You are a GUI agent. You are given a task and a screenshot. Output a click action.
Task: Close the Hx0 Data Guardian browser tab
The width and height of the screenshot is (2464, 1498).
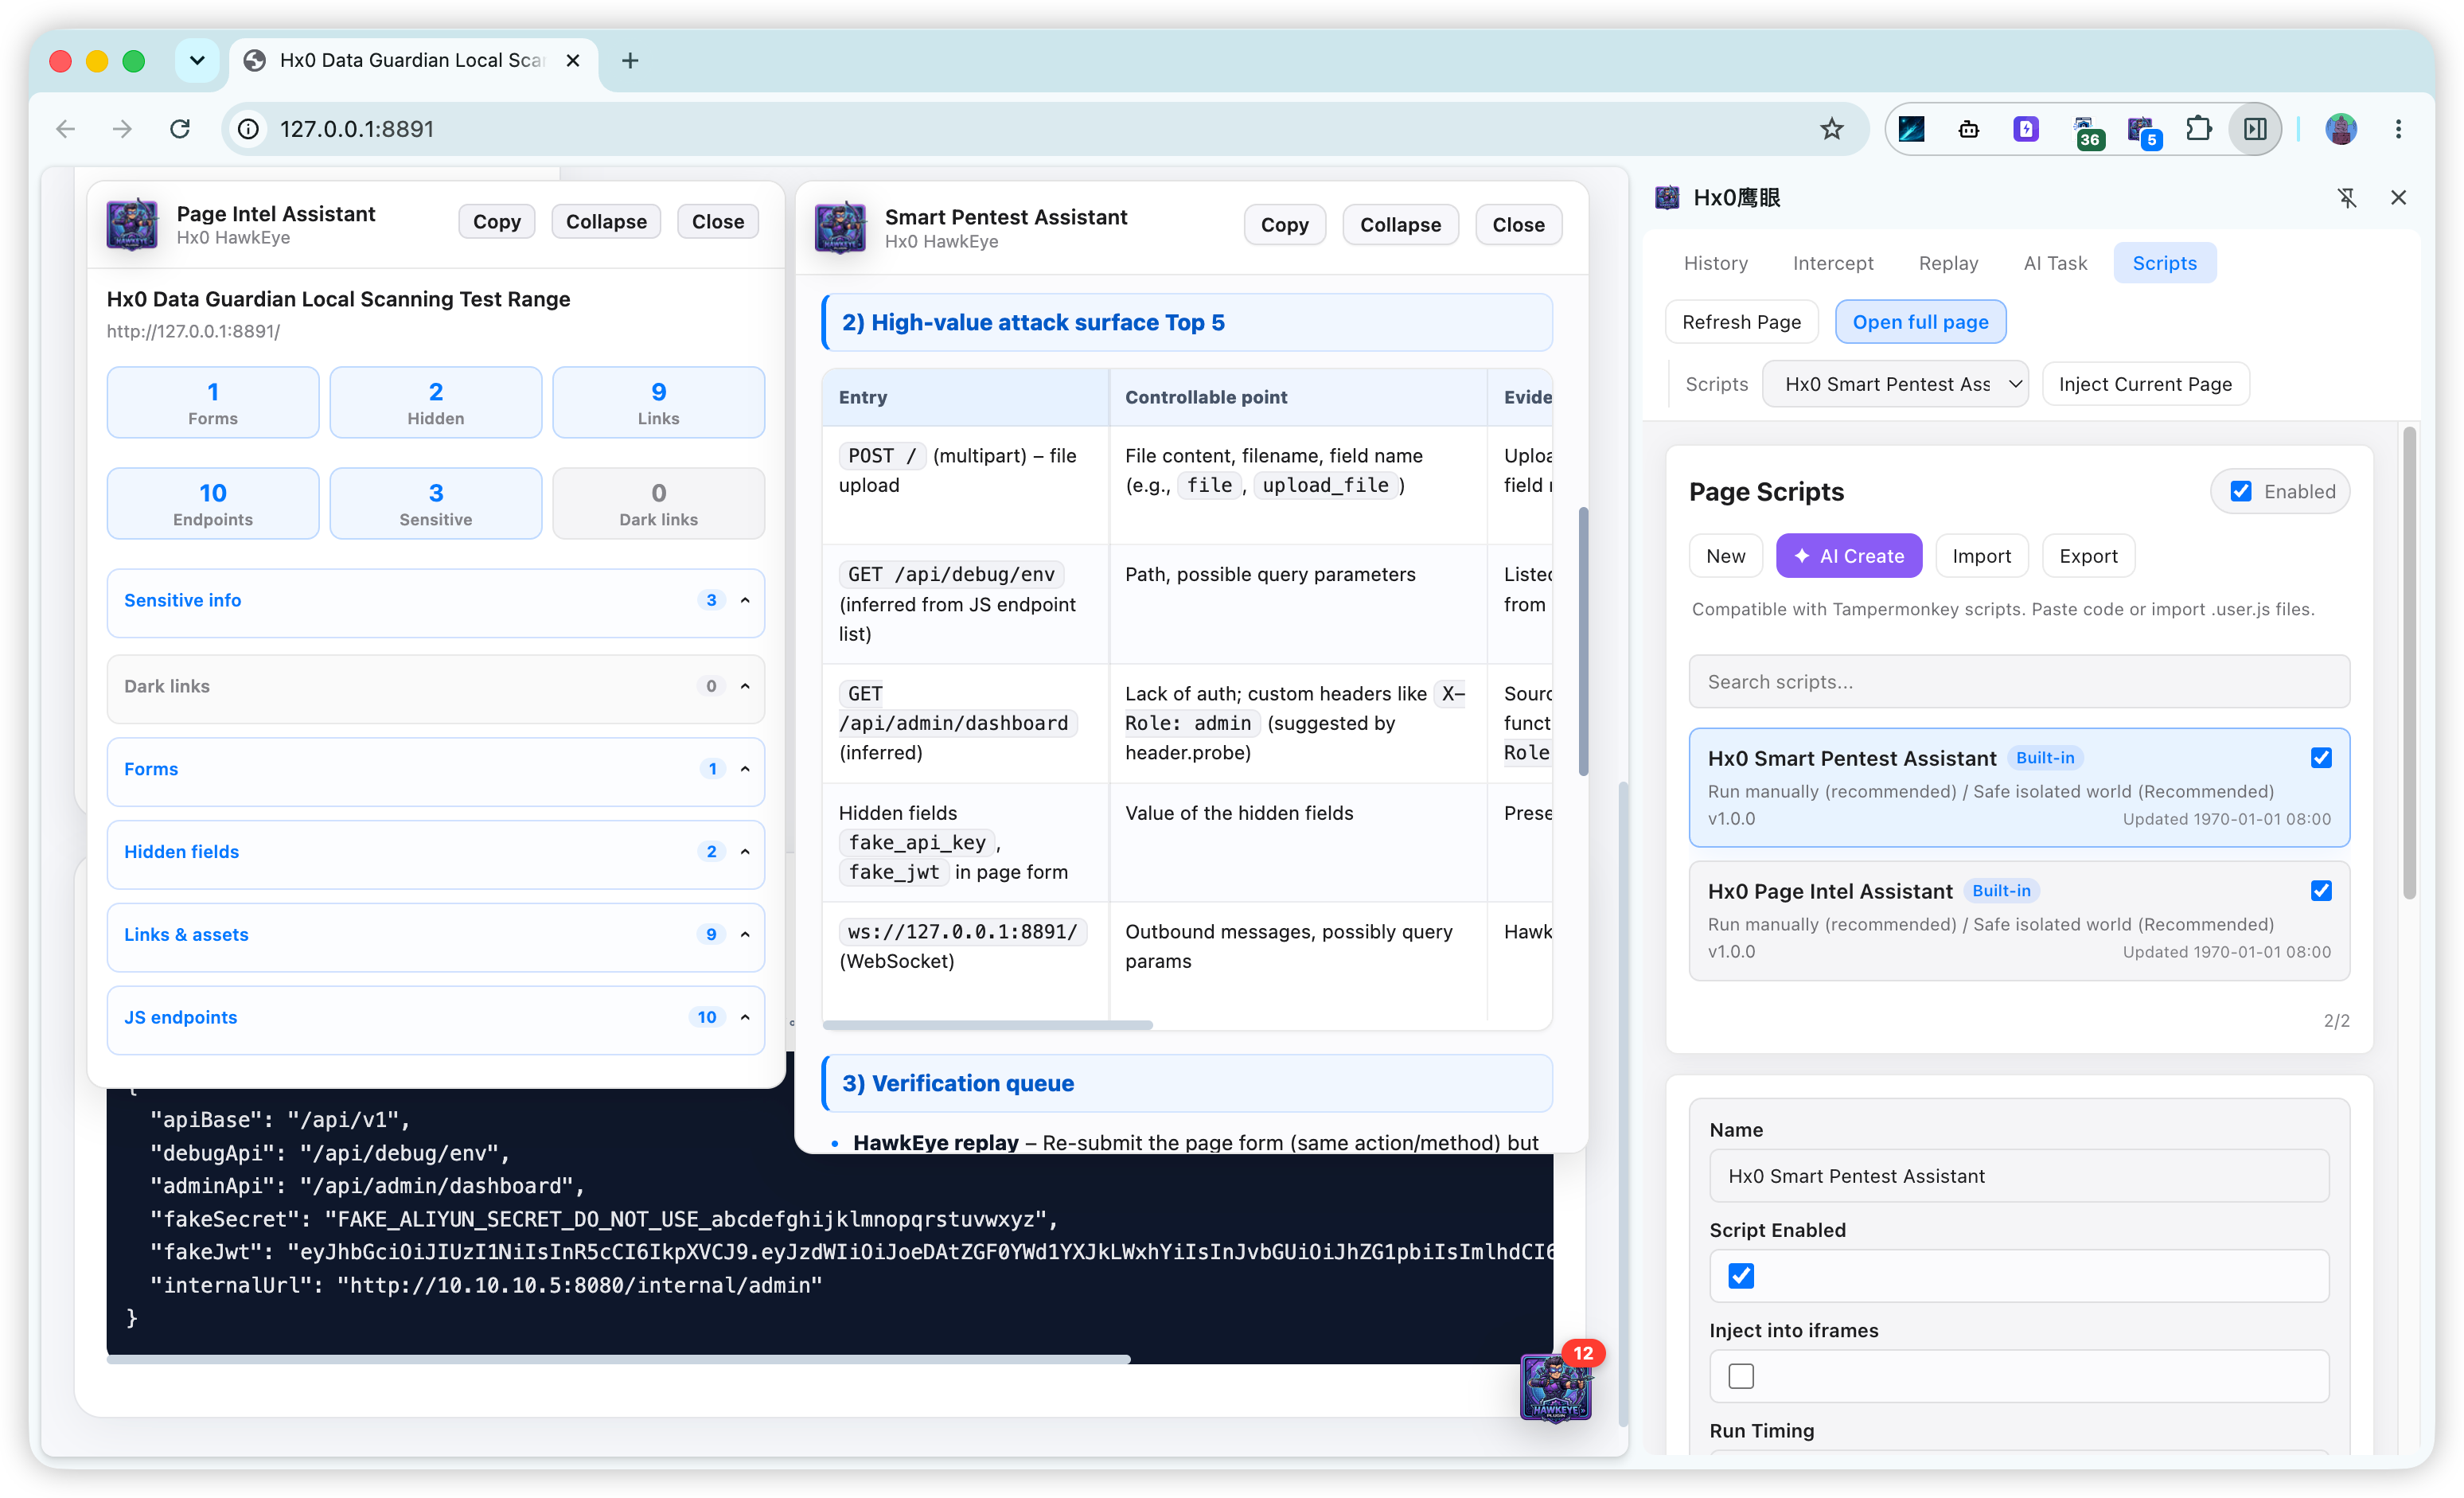click(x=573, y=61)
